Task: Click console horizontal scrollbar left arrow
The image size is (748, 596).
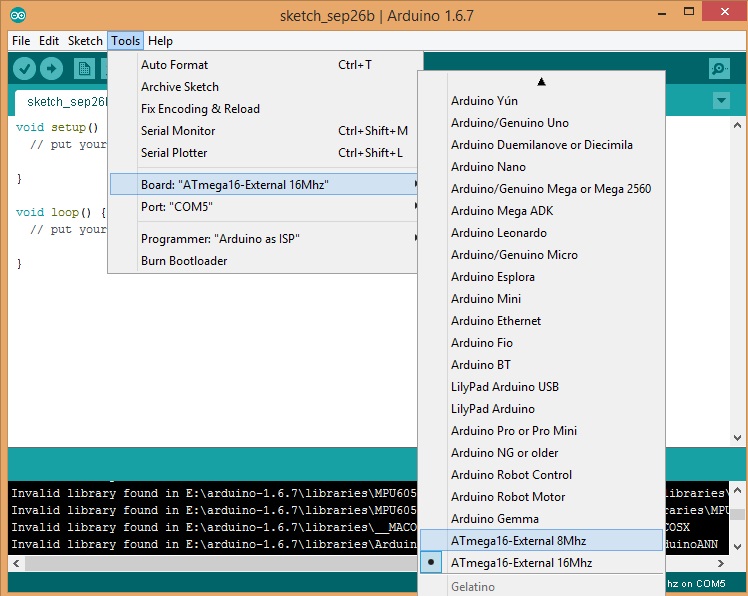Action: pyautogui.click(x=16, y=563)
